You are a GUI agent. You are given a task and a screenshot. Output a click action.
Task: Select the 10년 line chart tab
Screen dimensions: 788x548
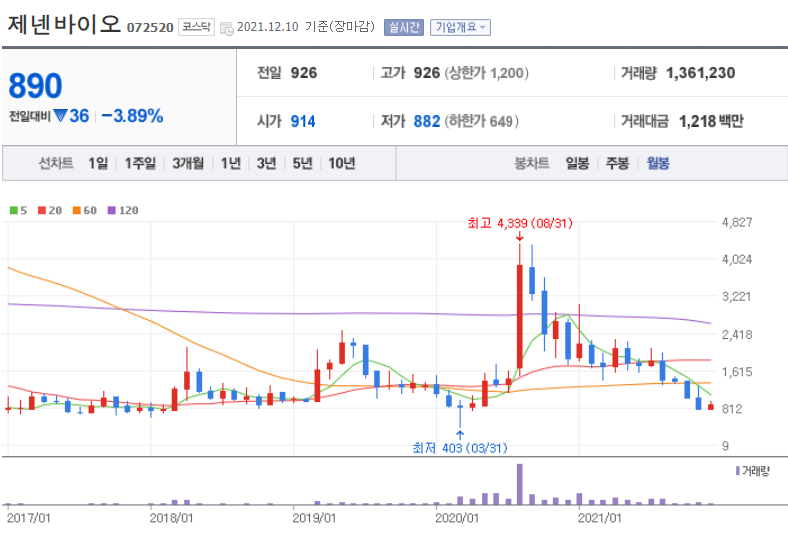click(342, 163)
